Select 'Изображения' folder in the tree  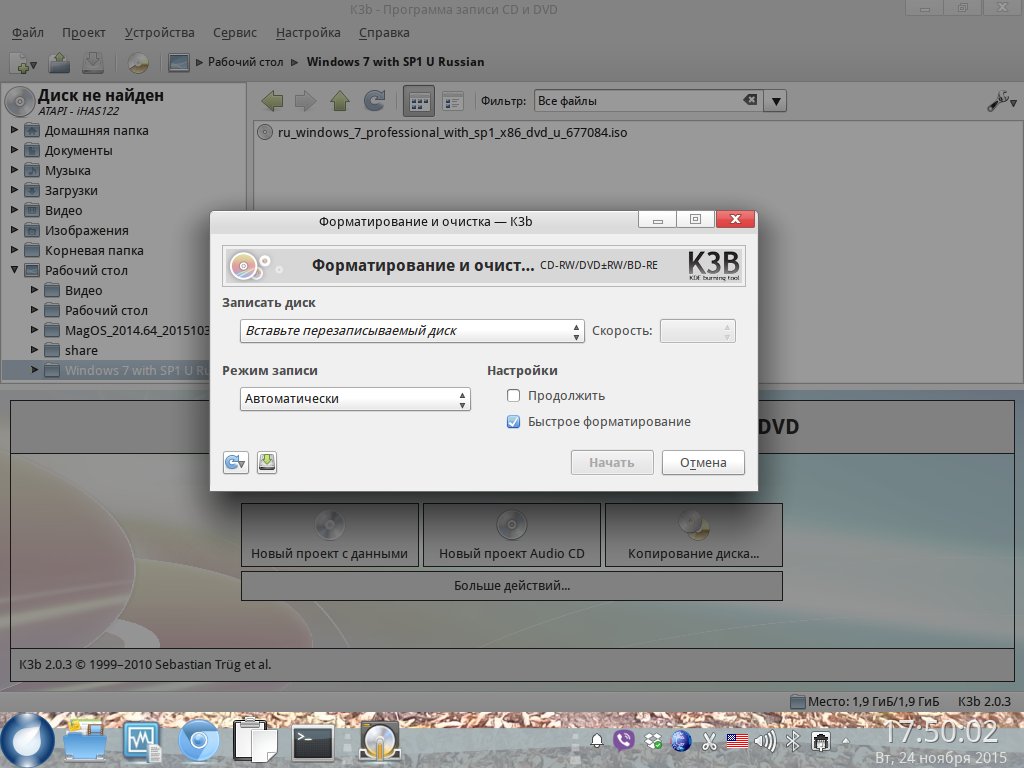[86, 231]
